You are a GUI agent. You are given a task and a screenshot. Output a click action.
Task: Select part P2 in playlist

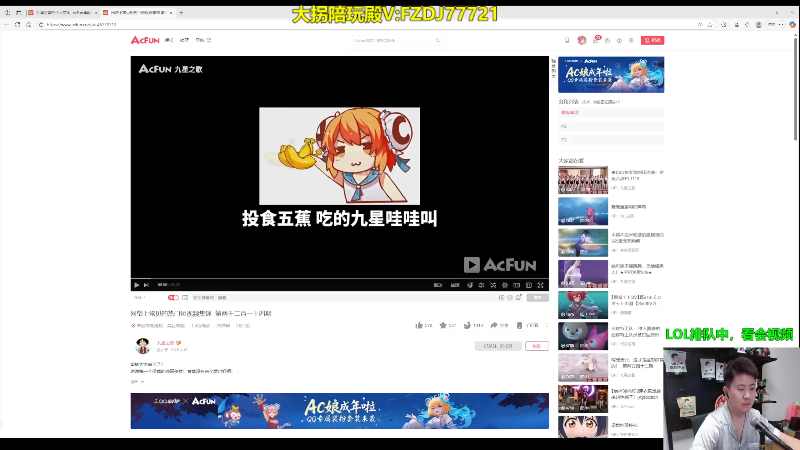coord(611,126)
